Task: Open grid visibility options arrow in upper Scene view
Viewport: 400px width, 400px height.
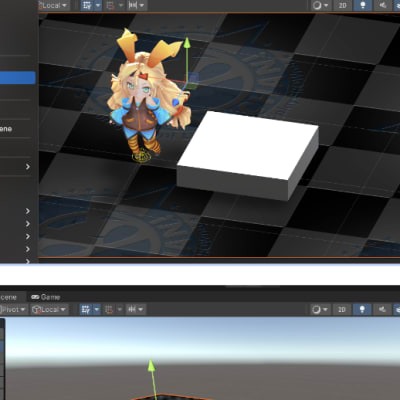Action: [98, 5]
